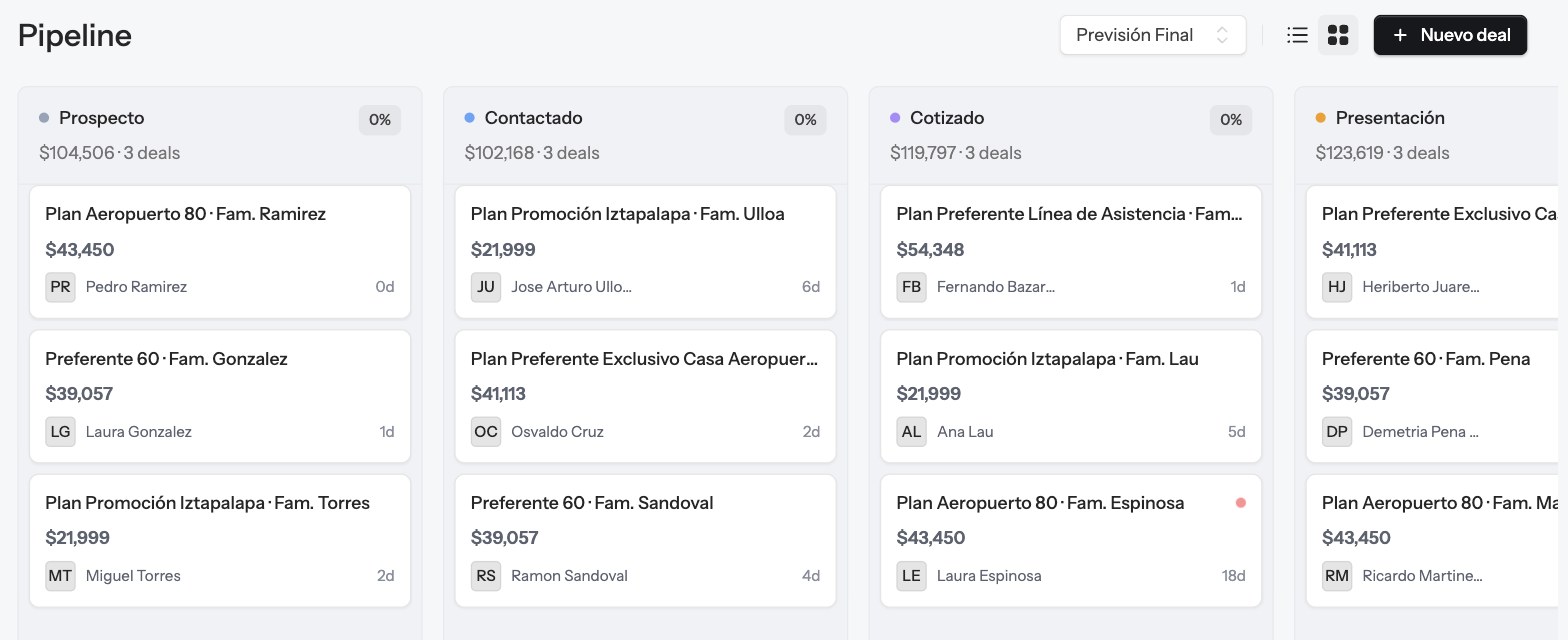Click LE avatar for Laura Espinosa
Image resolution: width=1568 pixels, height=640 pixels.
tap(912, 576)
